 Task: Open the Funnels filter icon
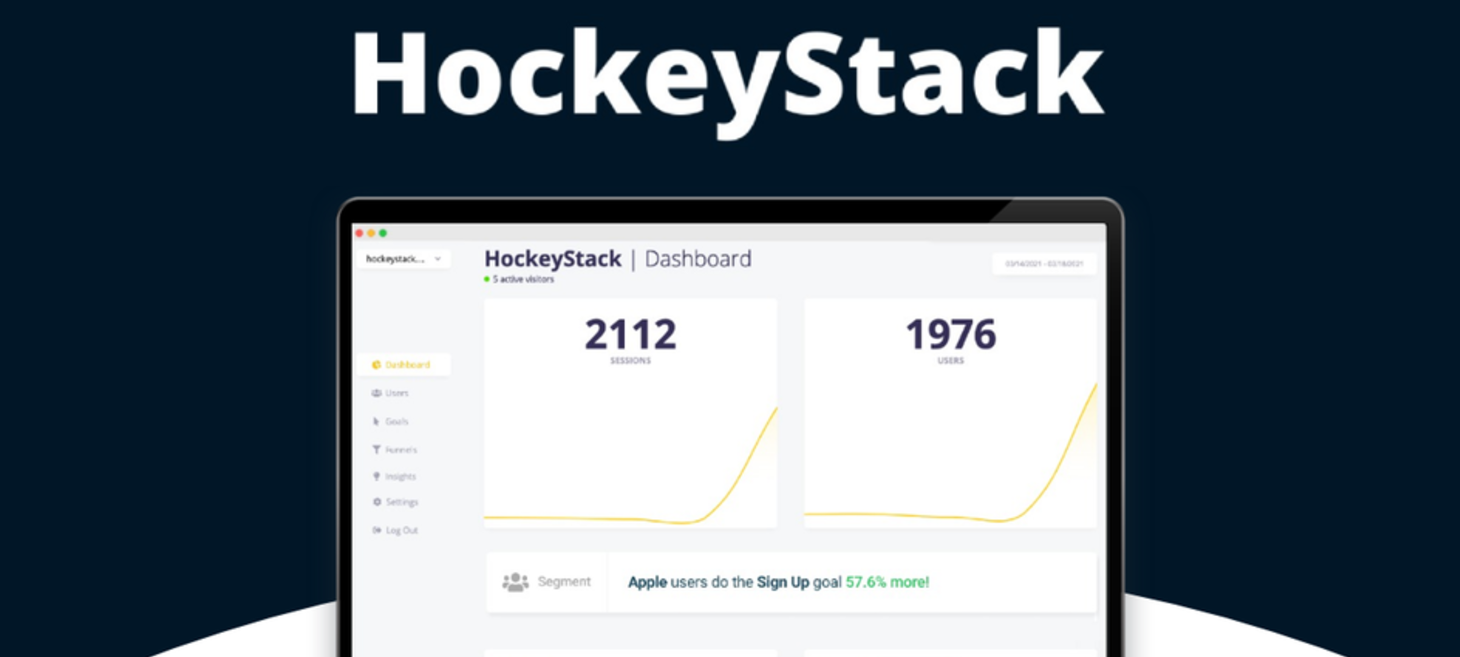[x=376, y=450]
